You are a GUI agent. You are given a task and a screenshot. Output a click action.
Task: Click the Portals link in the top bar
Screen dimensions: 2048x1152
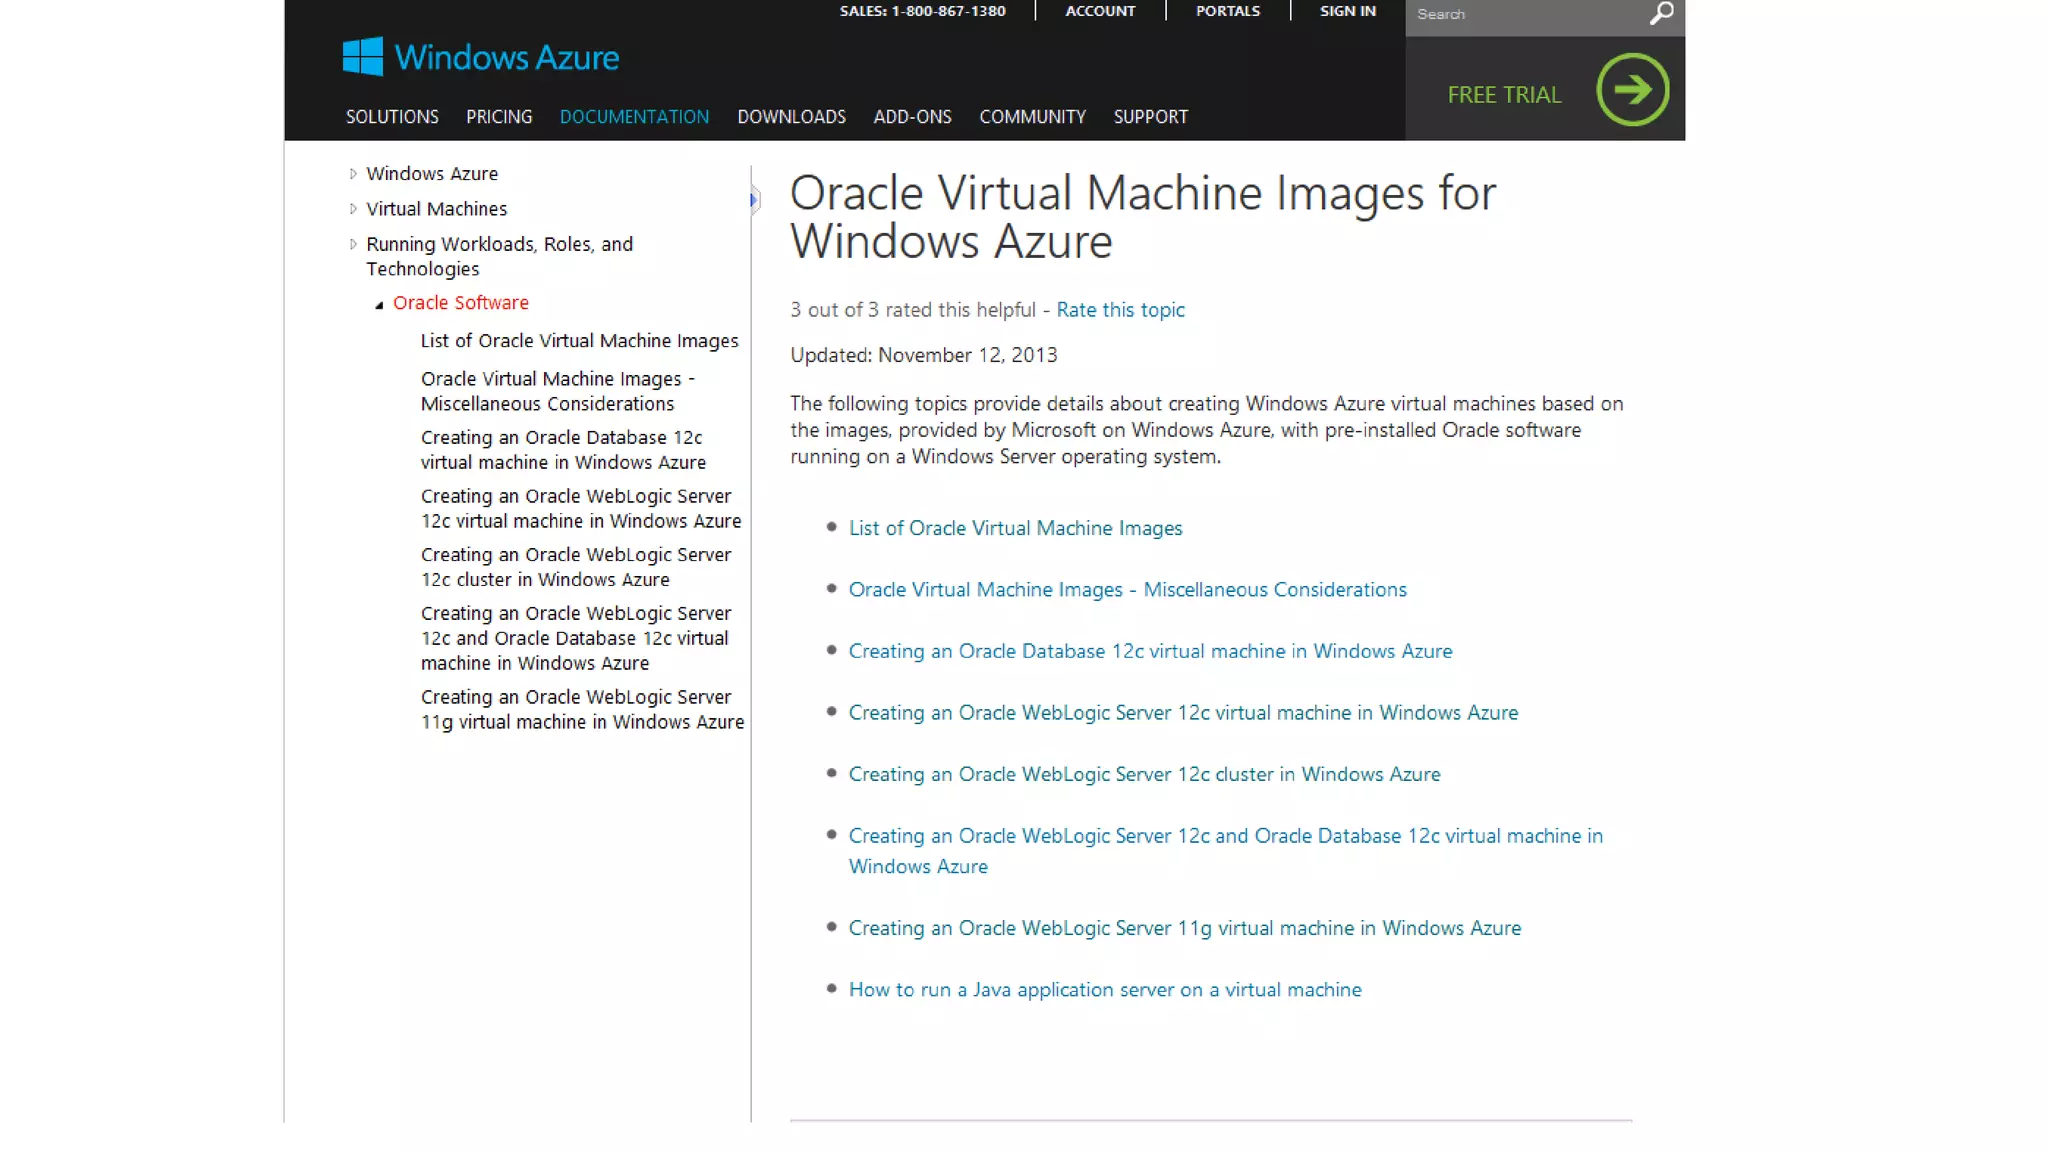point(1227,11)
